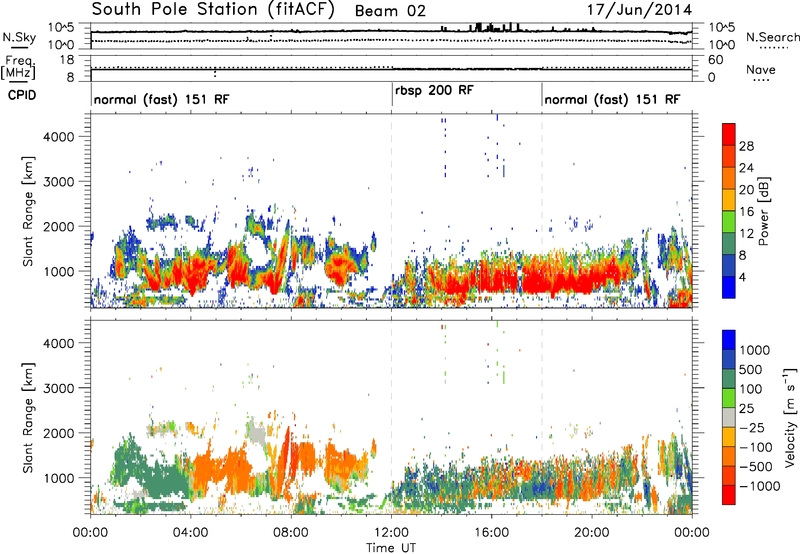Image resolution: width=800 pixels, height=554 pixels.
Task: Click the 'N.Sky' legend label
Action: tap(19, 37)
